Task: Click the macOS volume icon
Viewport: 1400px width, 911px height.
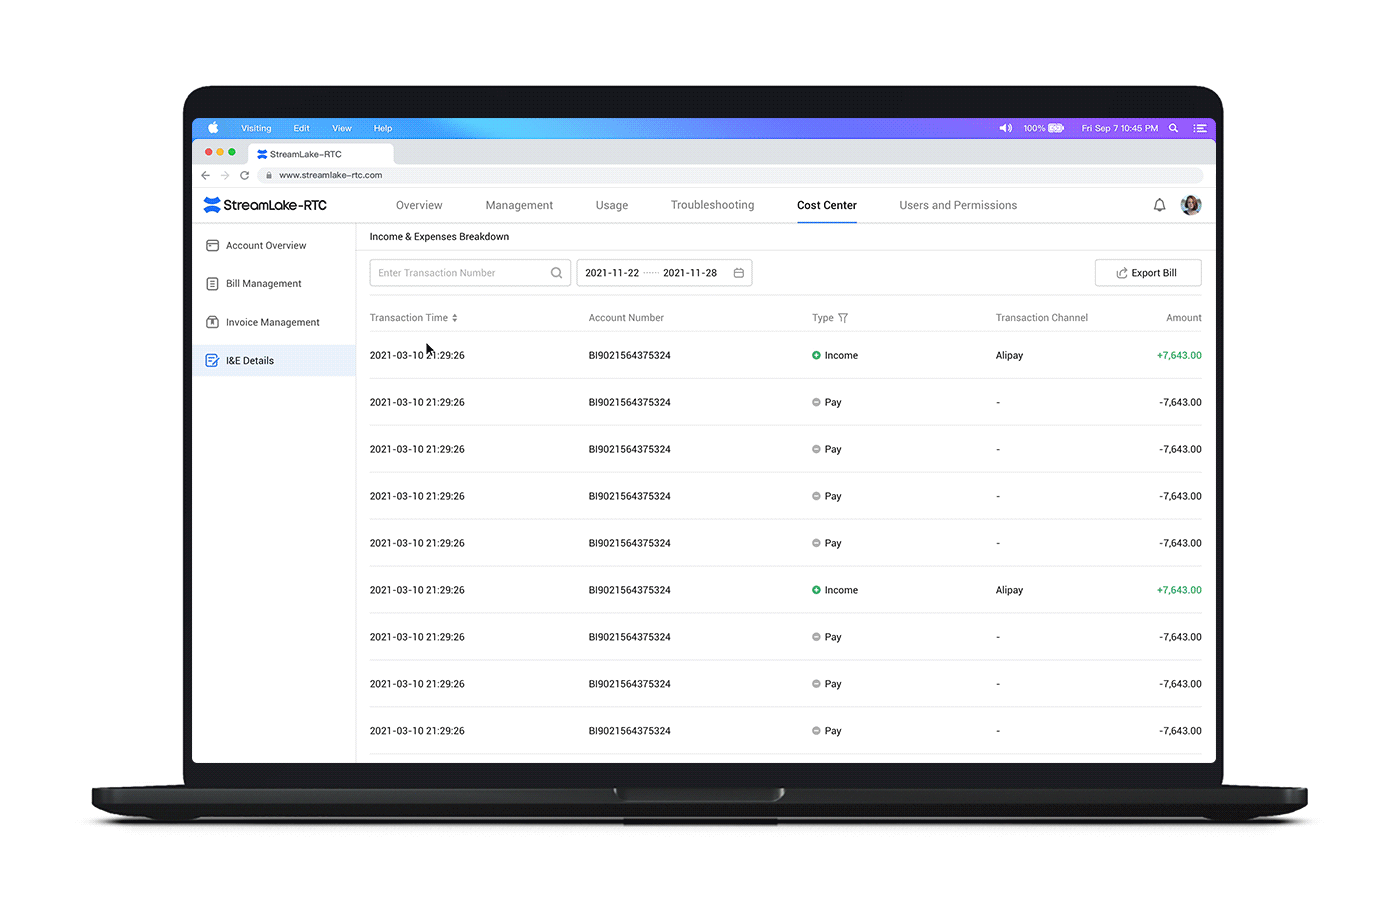Action: (x=1005, y=128)
